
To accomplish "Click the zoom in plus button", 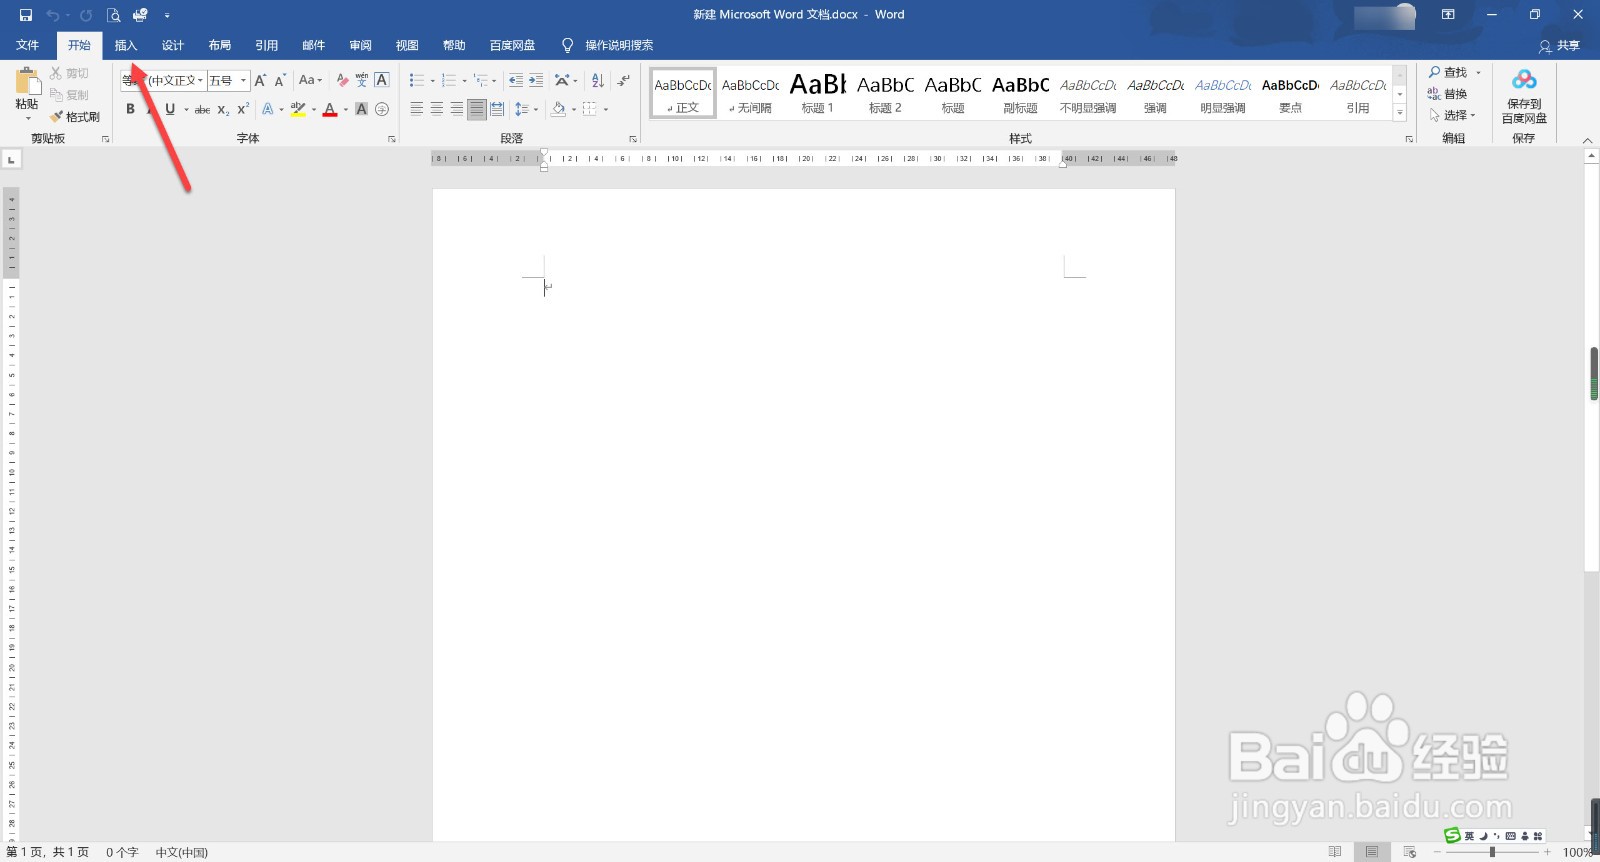I will pyautogui.click(x=1547, y=852).
